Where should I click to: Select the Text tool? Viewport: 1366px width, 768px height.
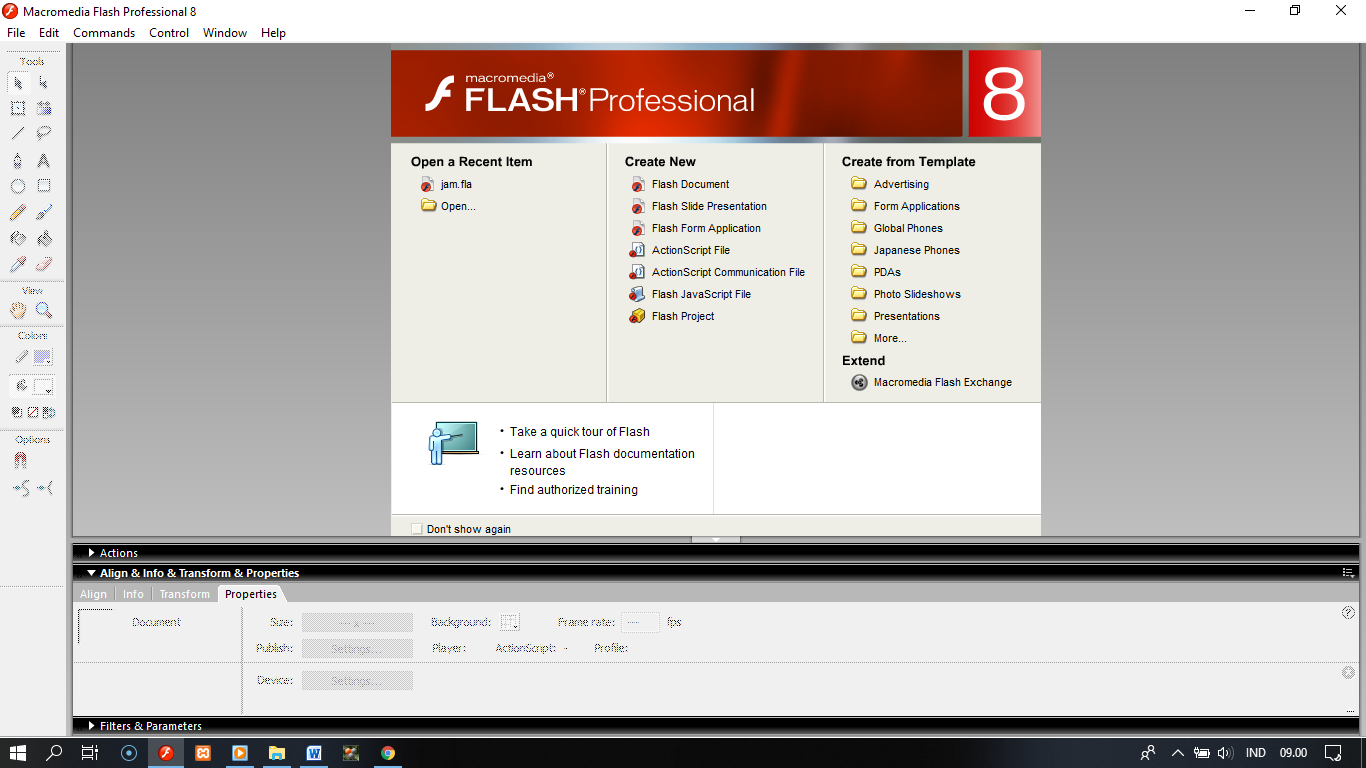44,160
